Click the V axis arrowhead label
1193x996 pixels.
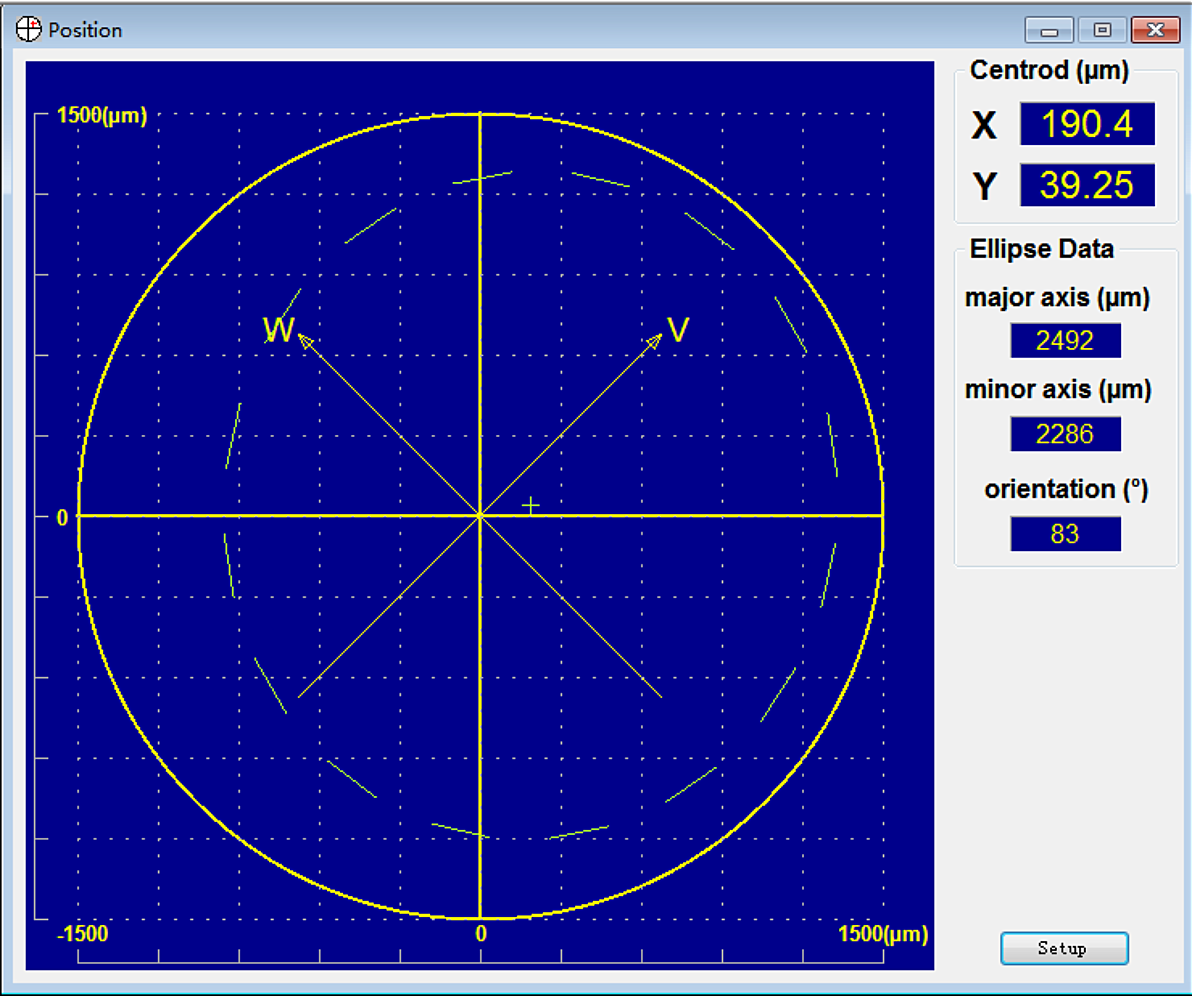[677, 331]
